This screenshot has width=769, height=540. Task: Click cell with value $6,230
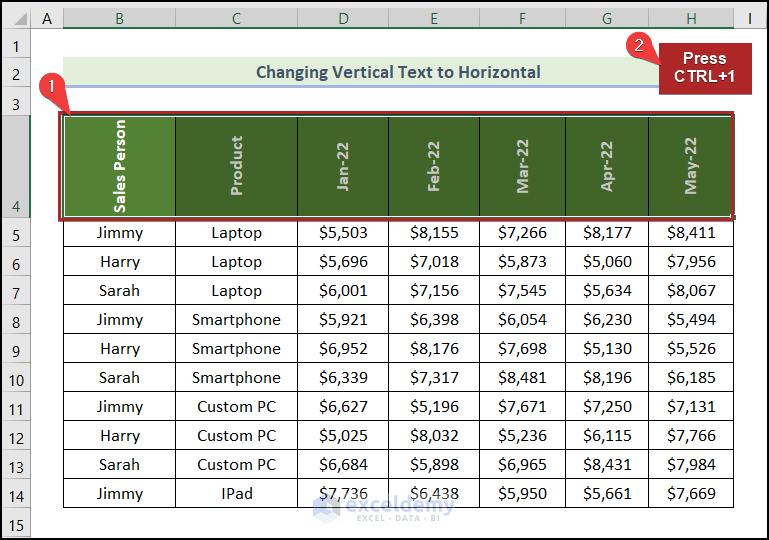pyautogui.click(x=607, y=319)
